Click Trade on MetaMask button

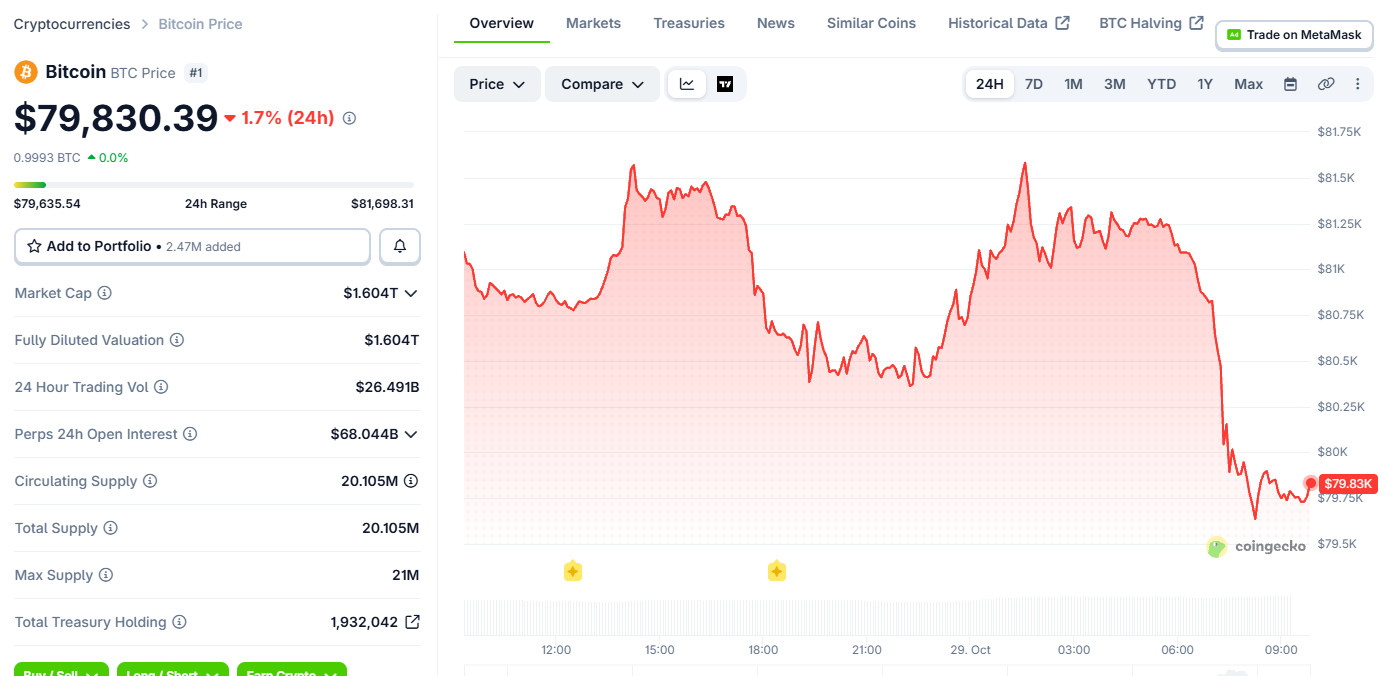(1294, 35)
